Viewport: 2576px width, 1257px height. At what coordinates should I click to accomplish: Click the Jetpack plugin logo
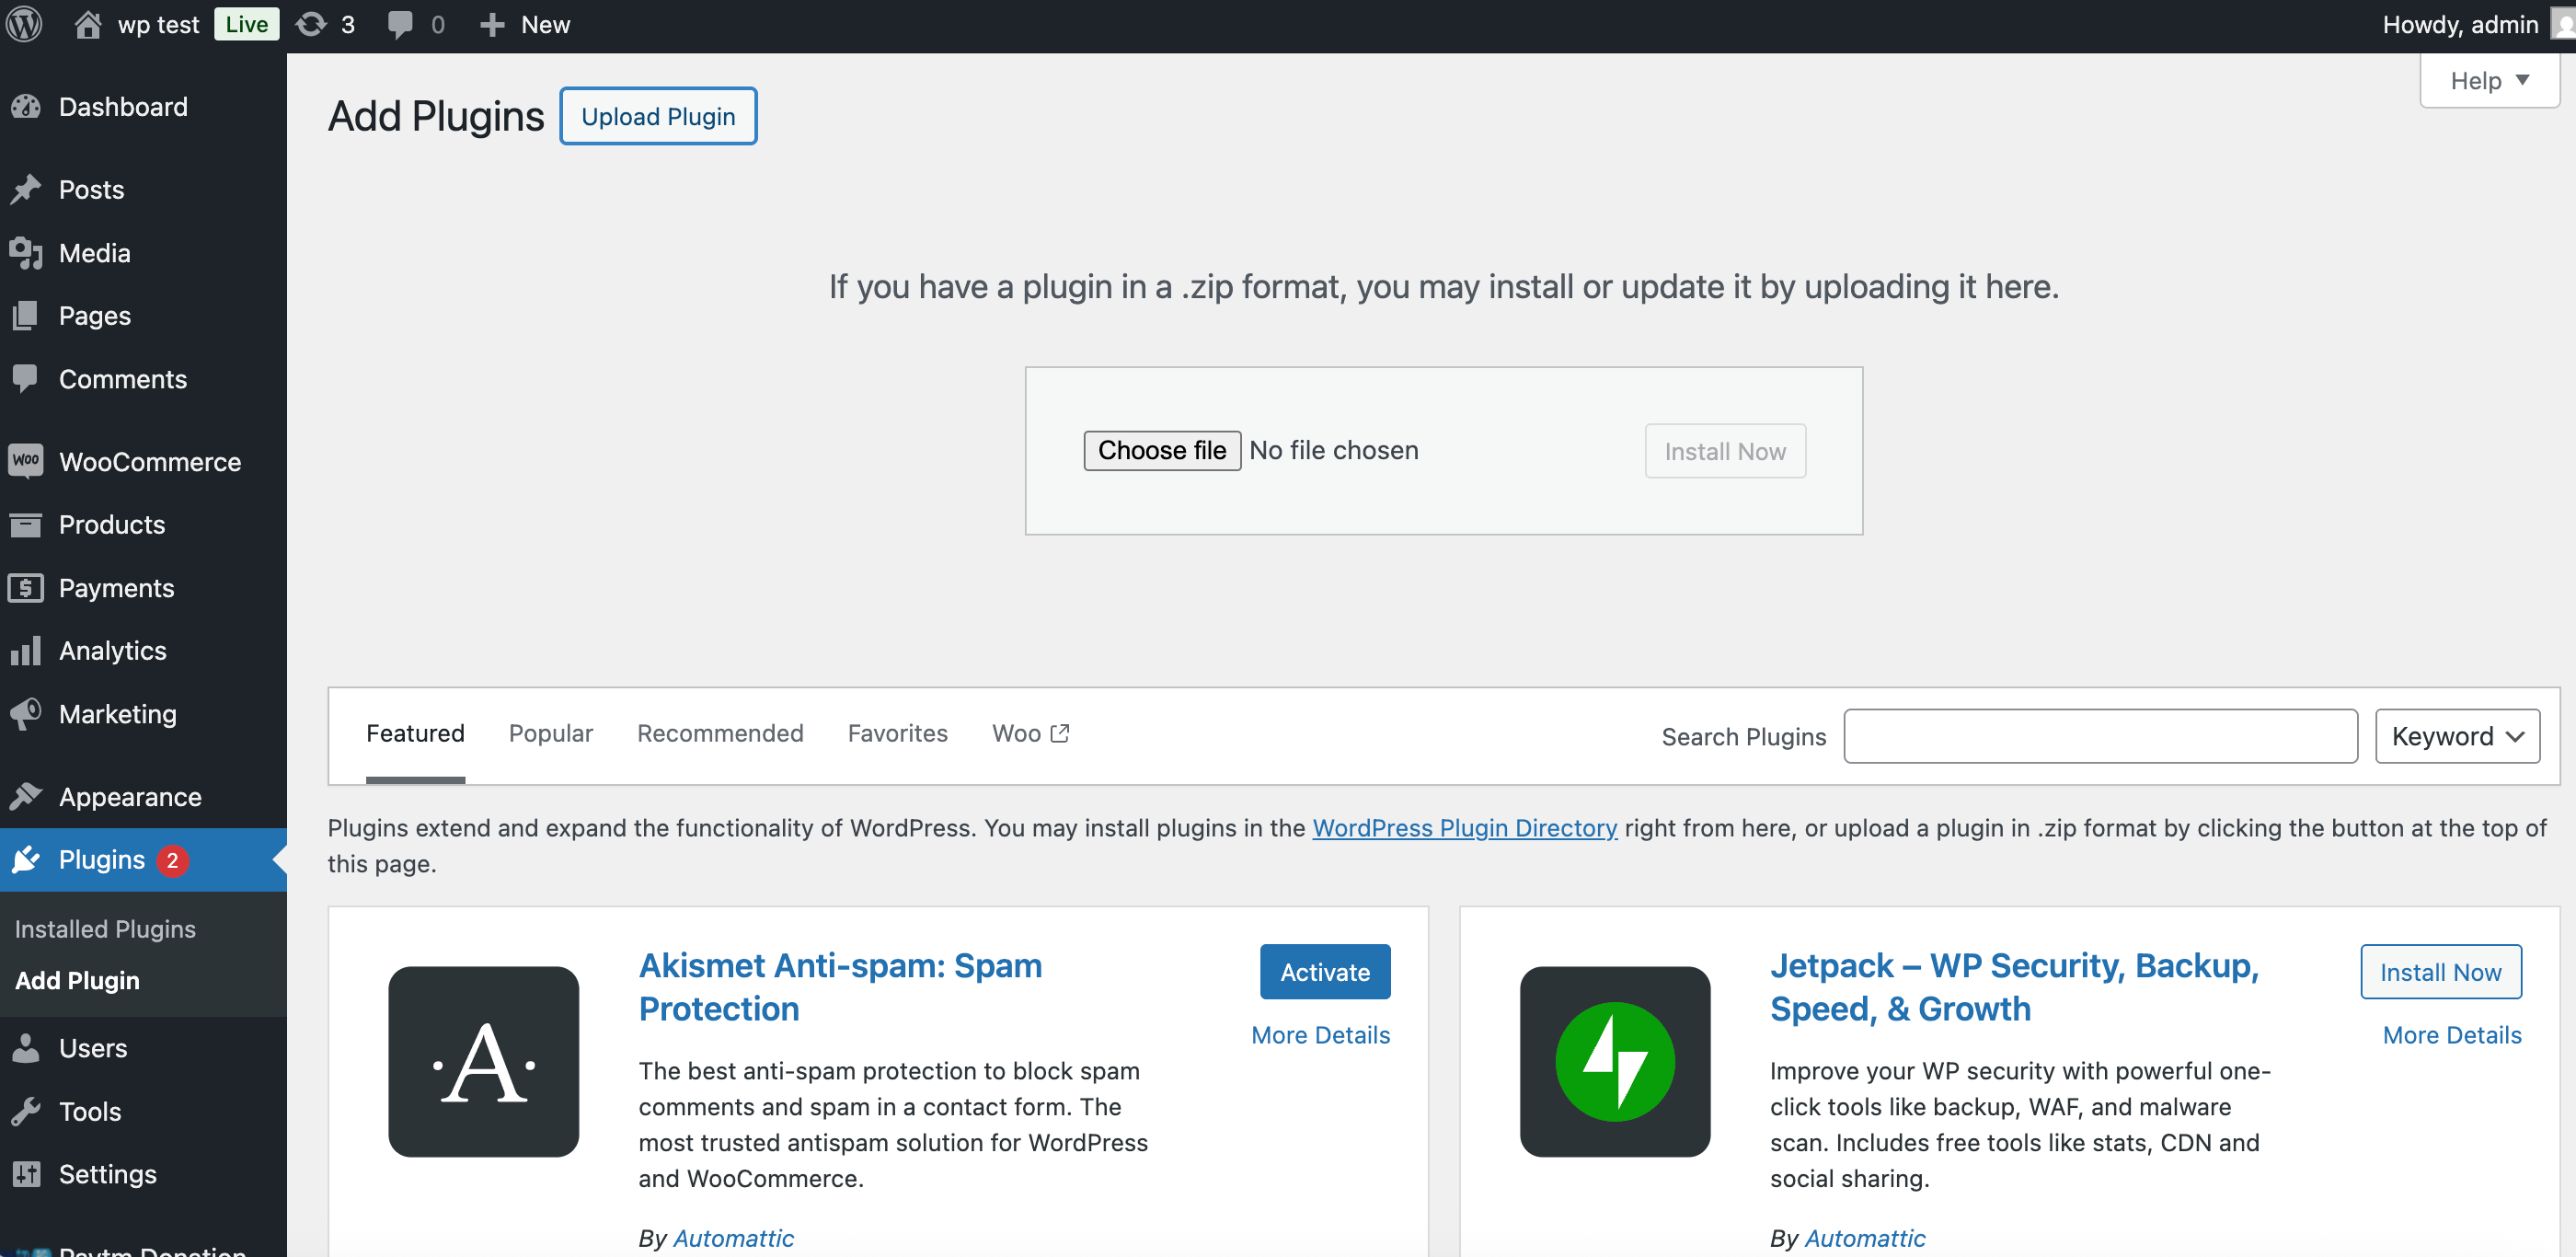tap(1615, 1061)
